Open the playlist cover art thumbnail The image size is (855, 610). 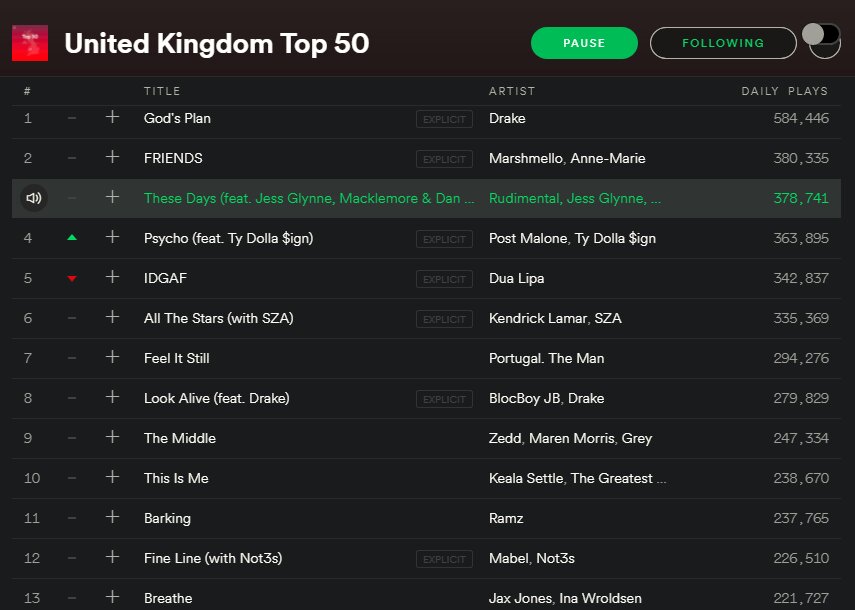pyautogui.click(x=30, y=42)
